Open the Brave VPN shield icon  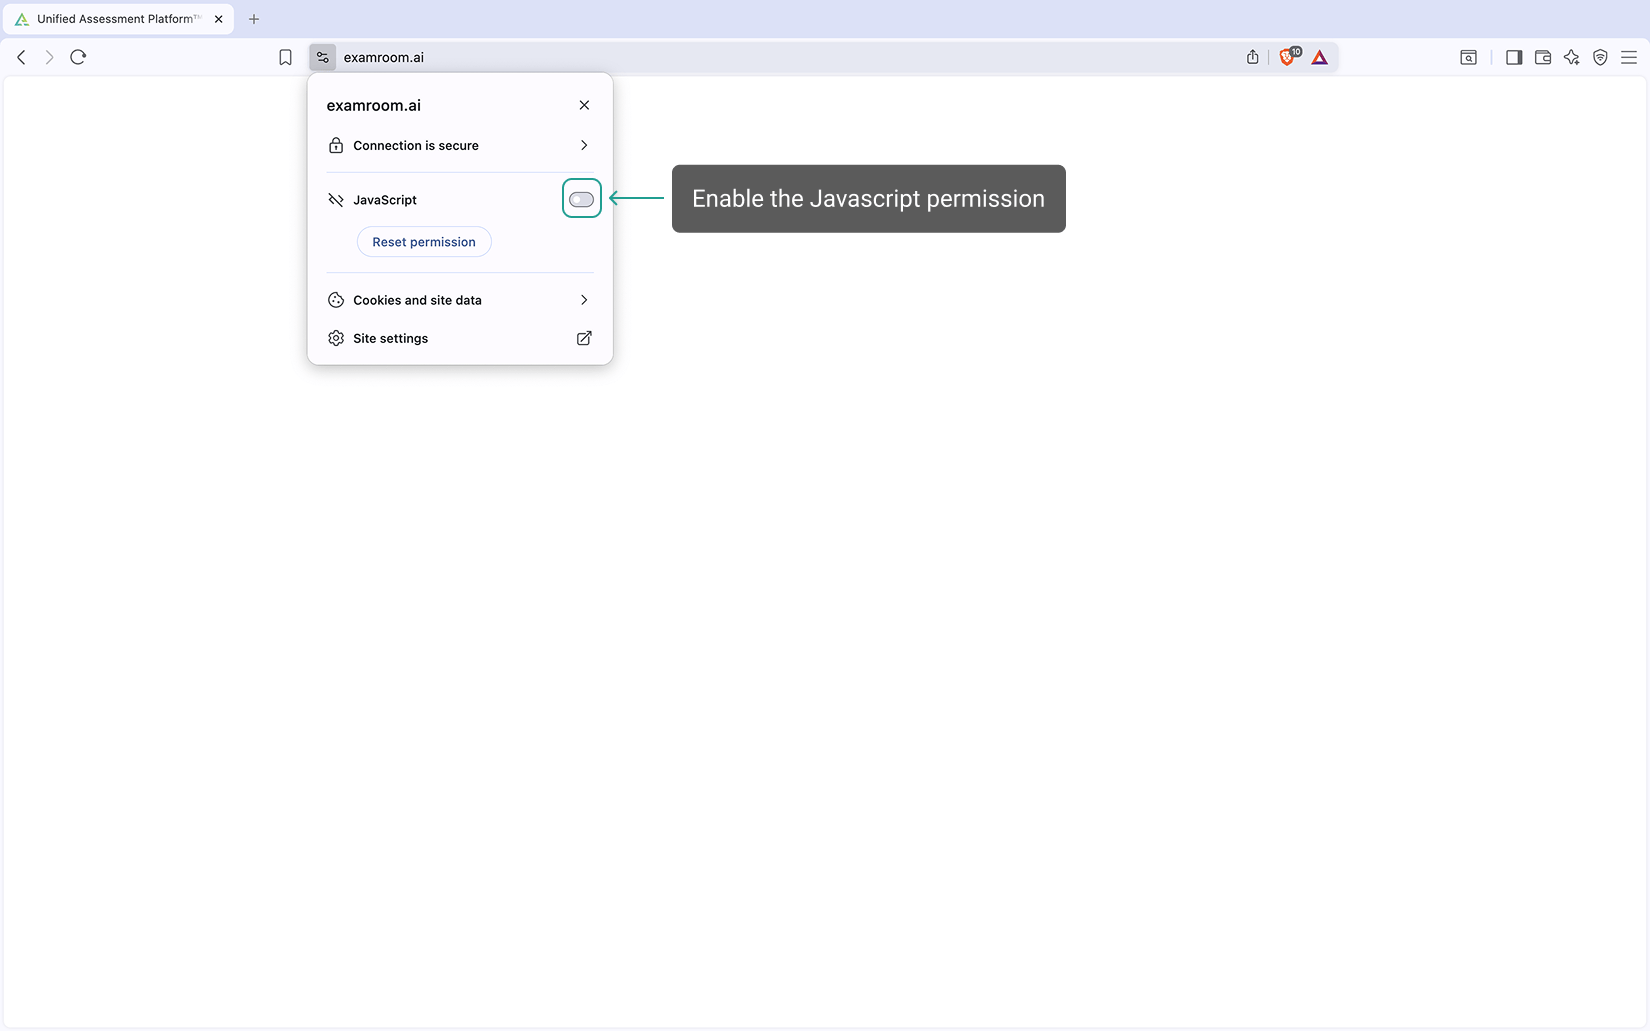click(x=1600, y=57)
